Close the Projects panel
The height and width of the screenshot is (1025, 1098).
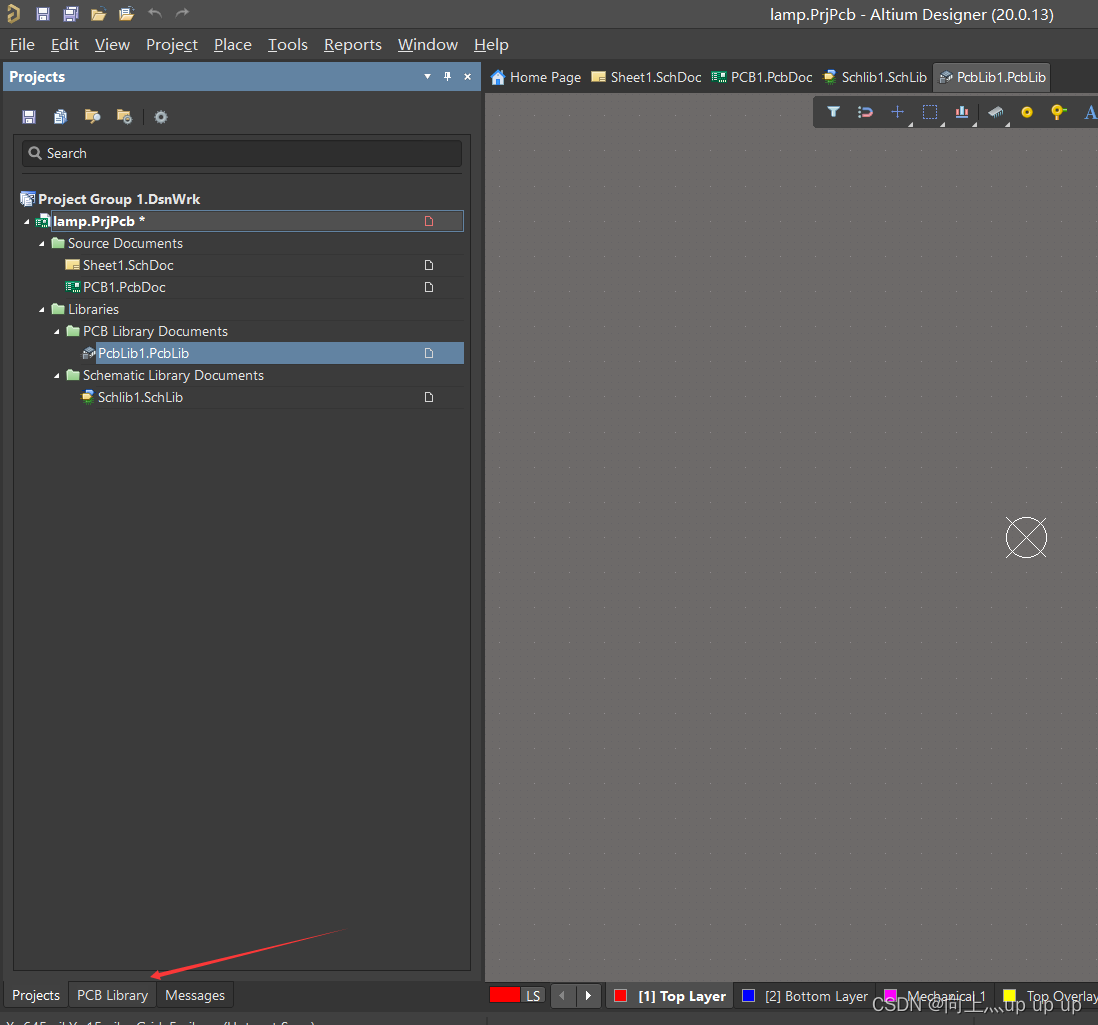click(467, 76)
